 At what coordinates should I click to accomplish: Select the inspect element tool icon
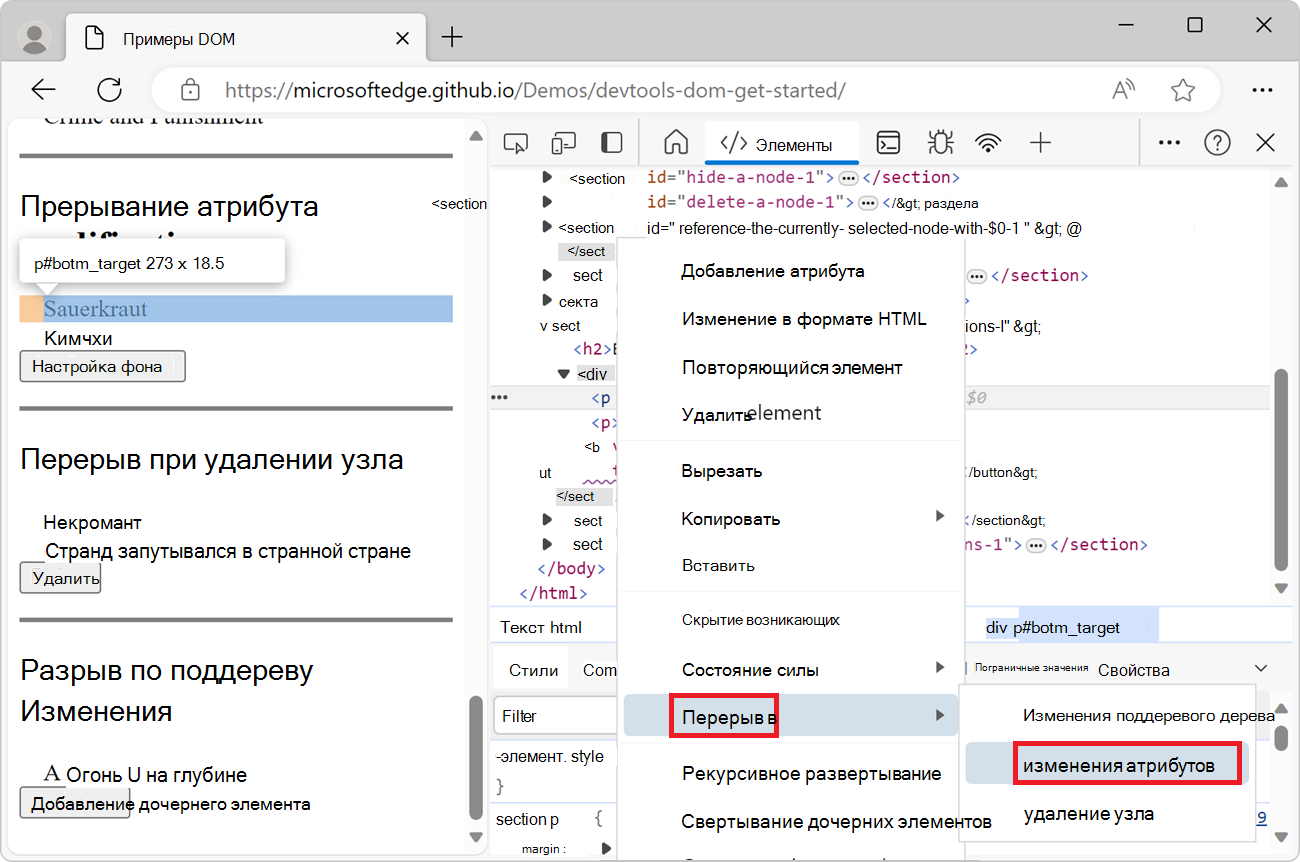pos(516,143)
